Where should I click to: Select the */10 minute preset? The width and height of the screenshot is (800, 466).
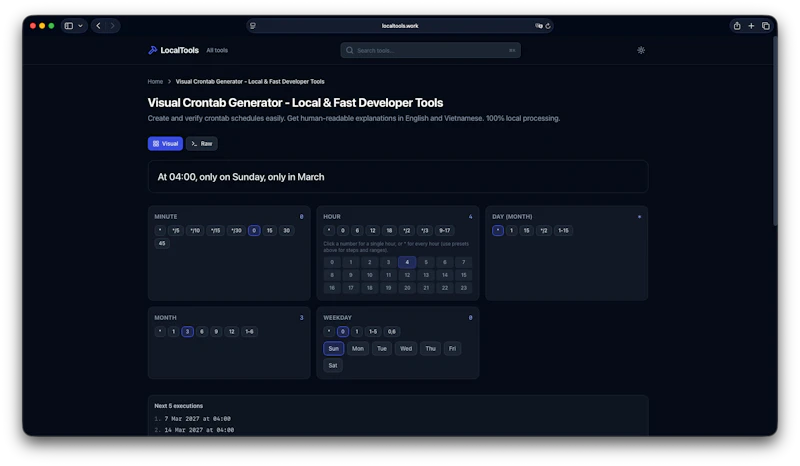click(195, 230)
